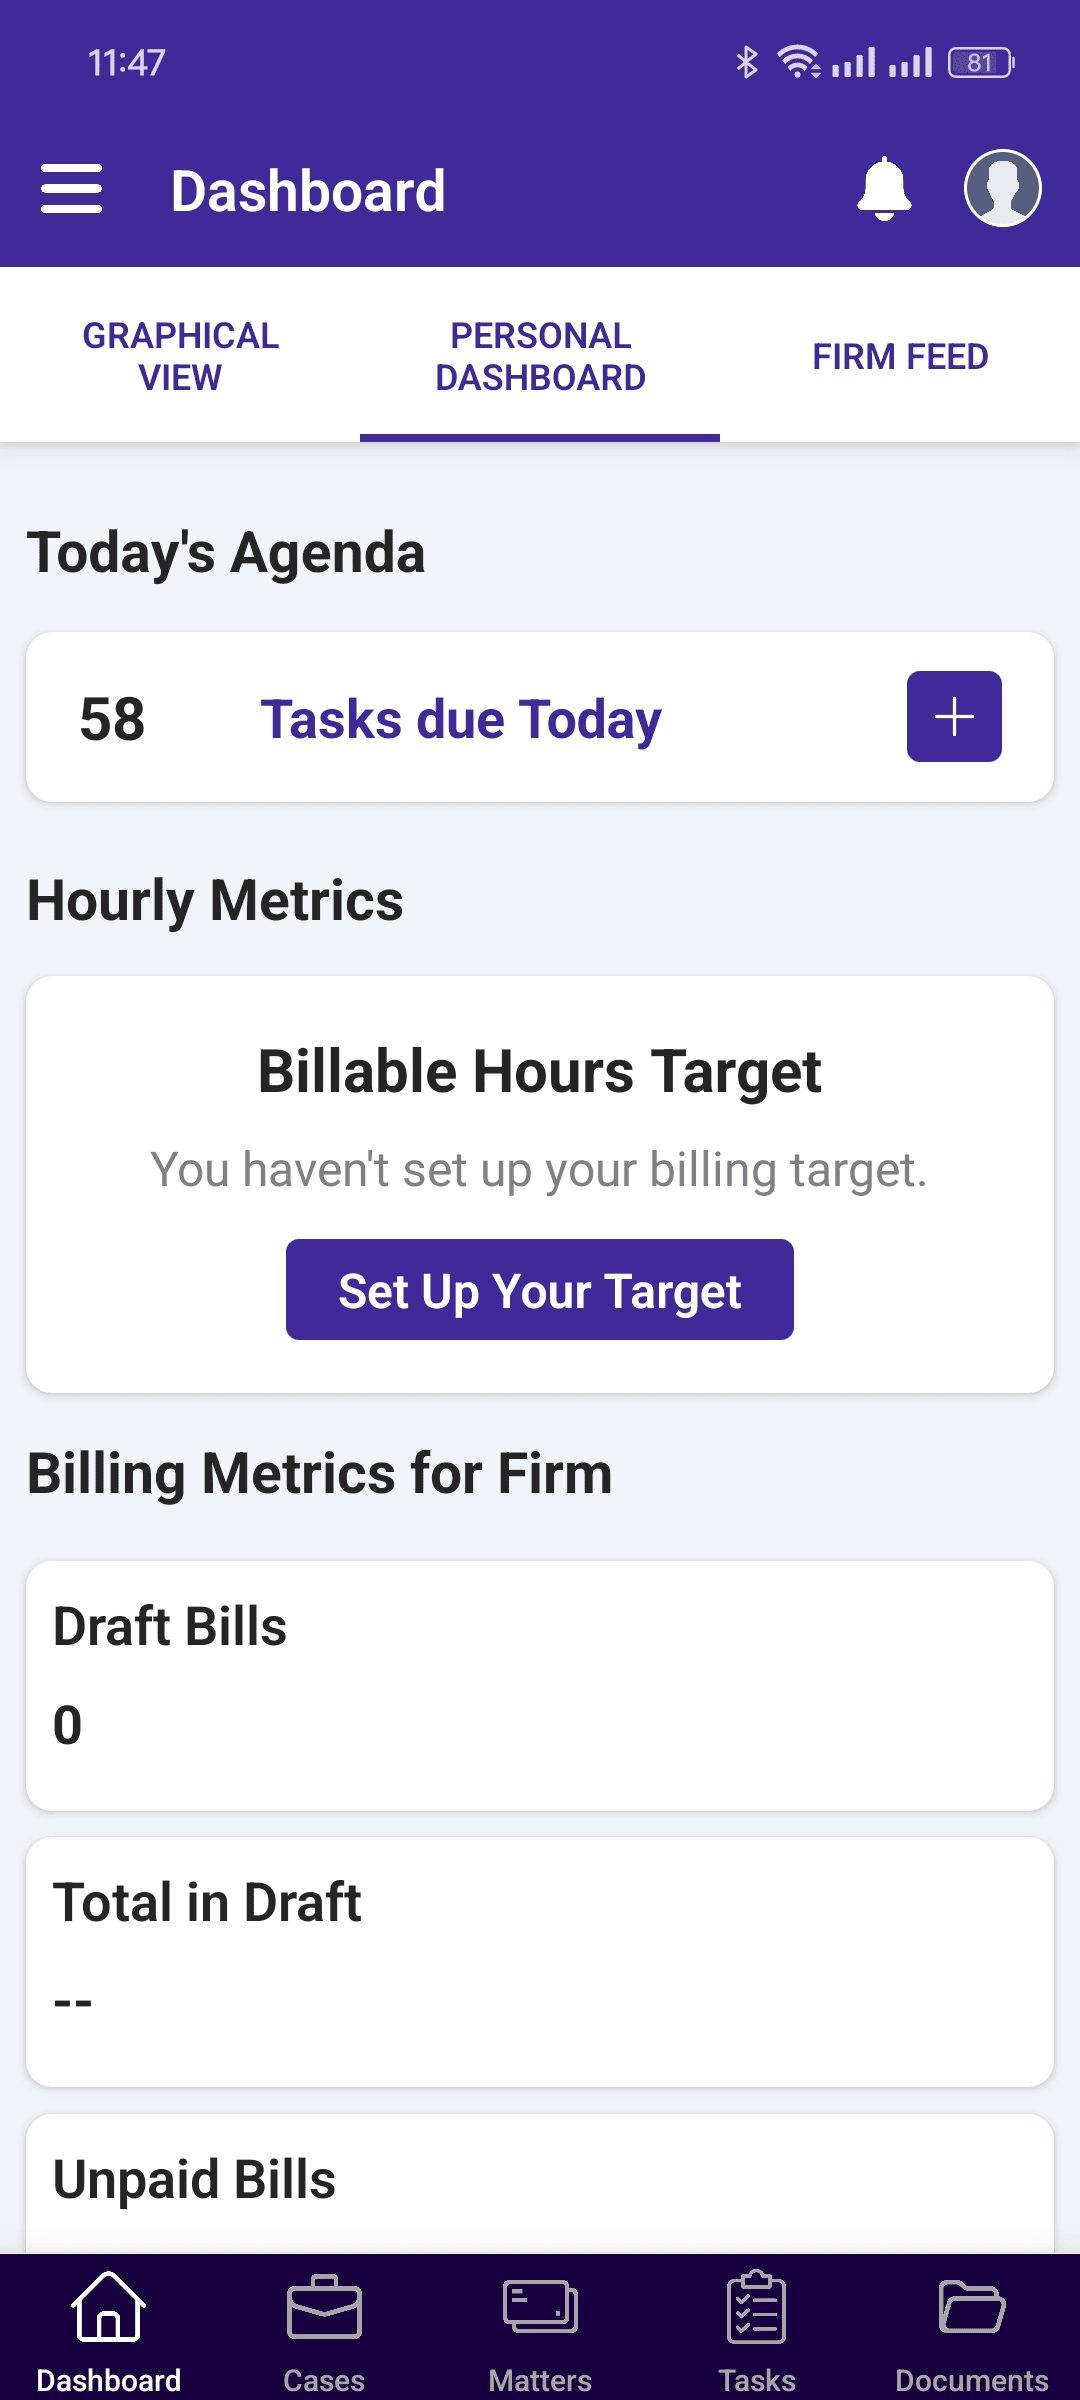Tap the Billable Hours Target heading
This screenshot has height=2400, width=1080.
point(540,1071)
